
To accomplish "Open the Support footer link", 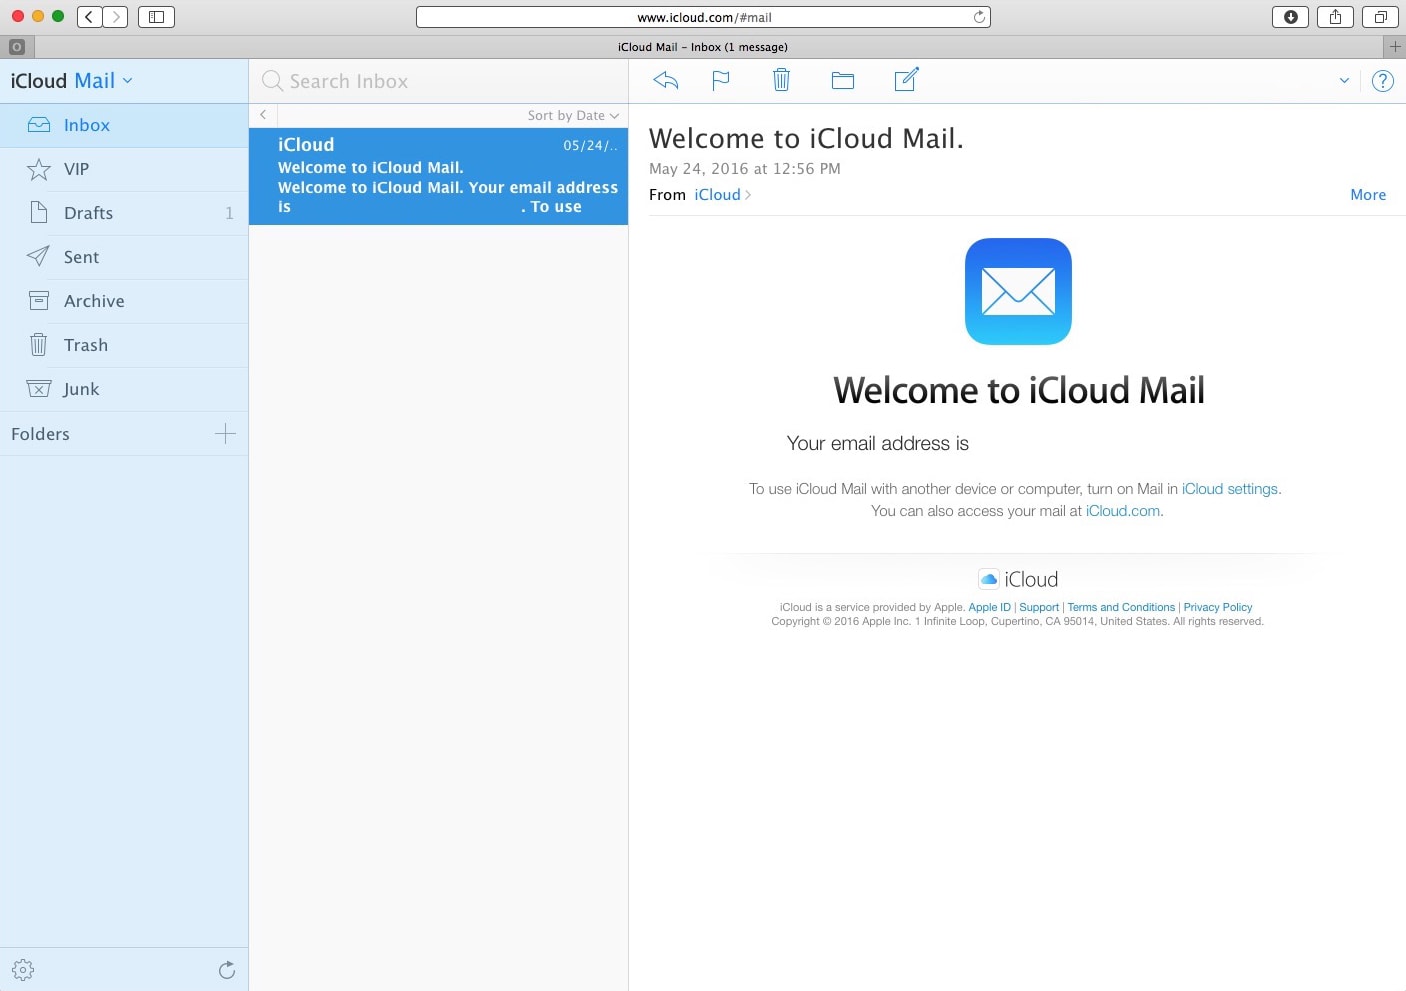I will (x=1039, y=607).
